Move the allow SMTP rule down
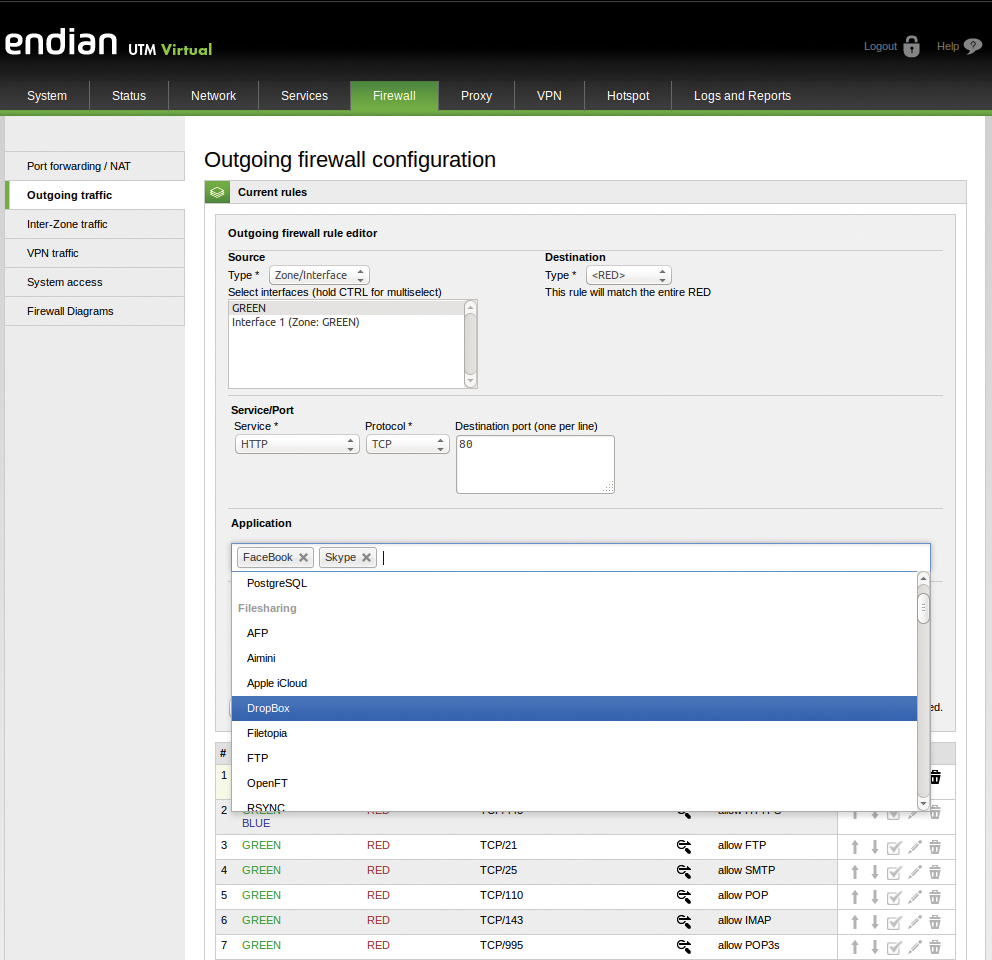The width and height of the screenshot is (992, 960). click(x=875, y=872)
